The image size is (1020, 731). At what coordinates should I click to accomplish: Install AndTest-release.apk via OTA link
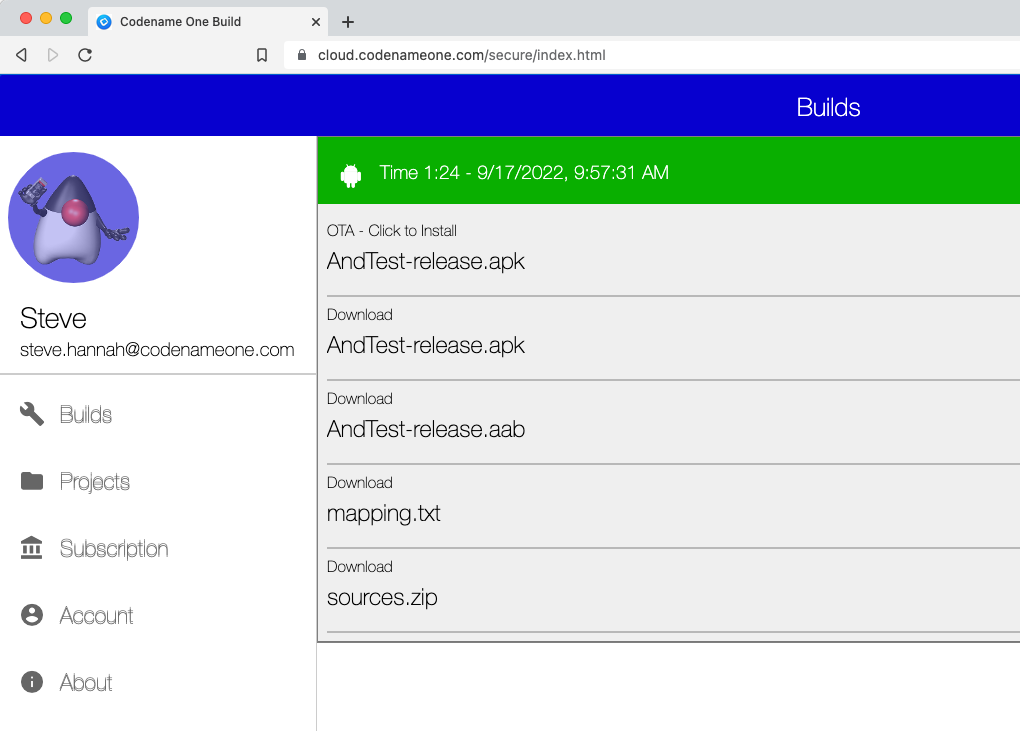point(673,250)
